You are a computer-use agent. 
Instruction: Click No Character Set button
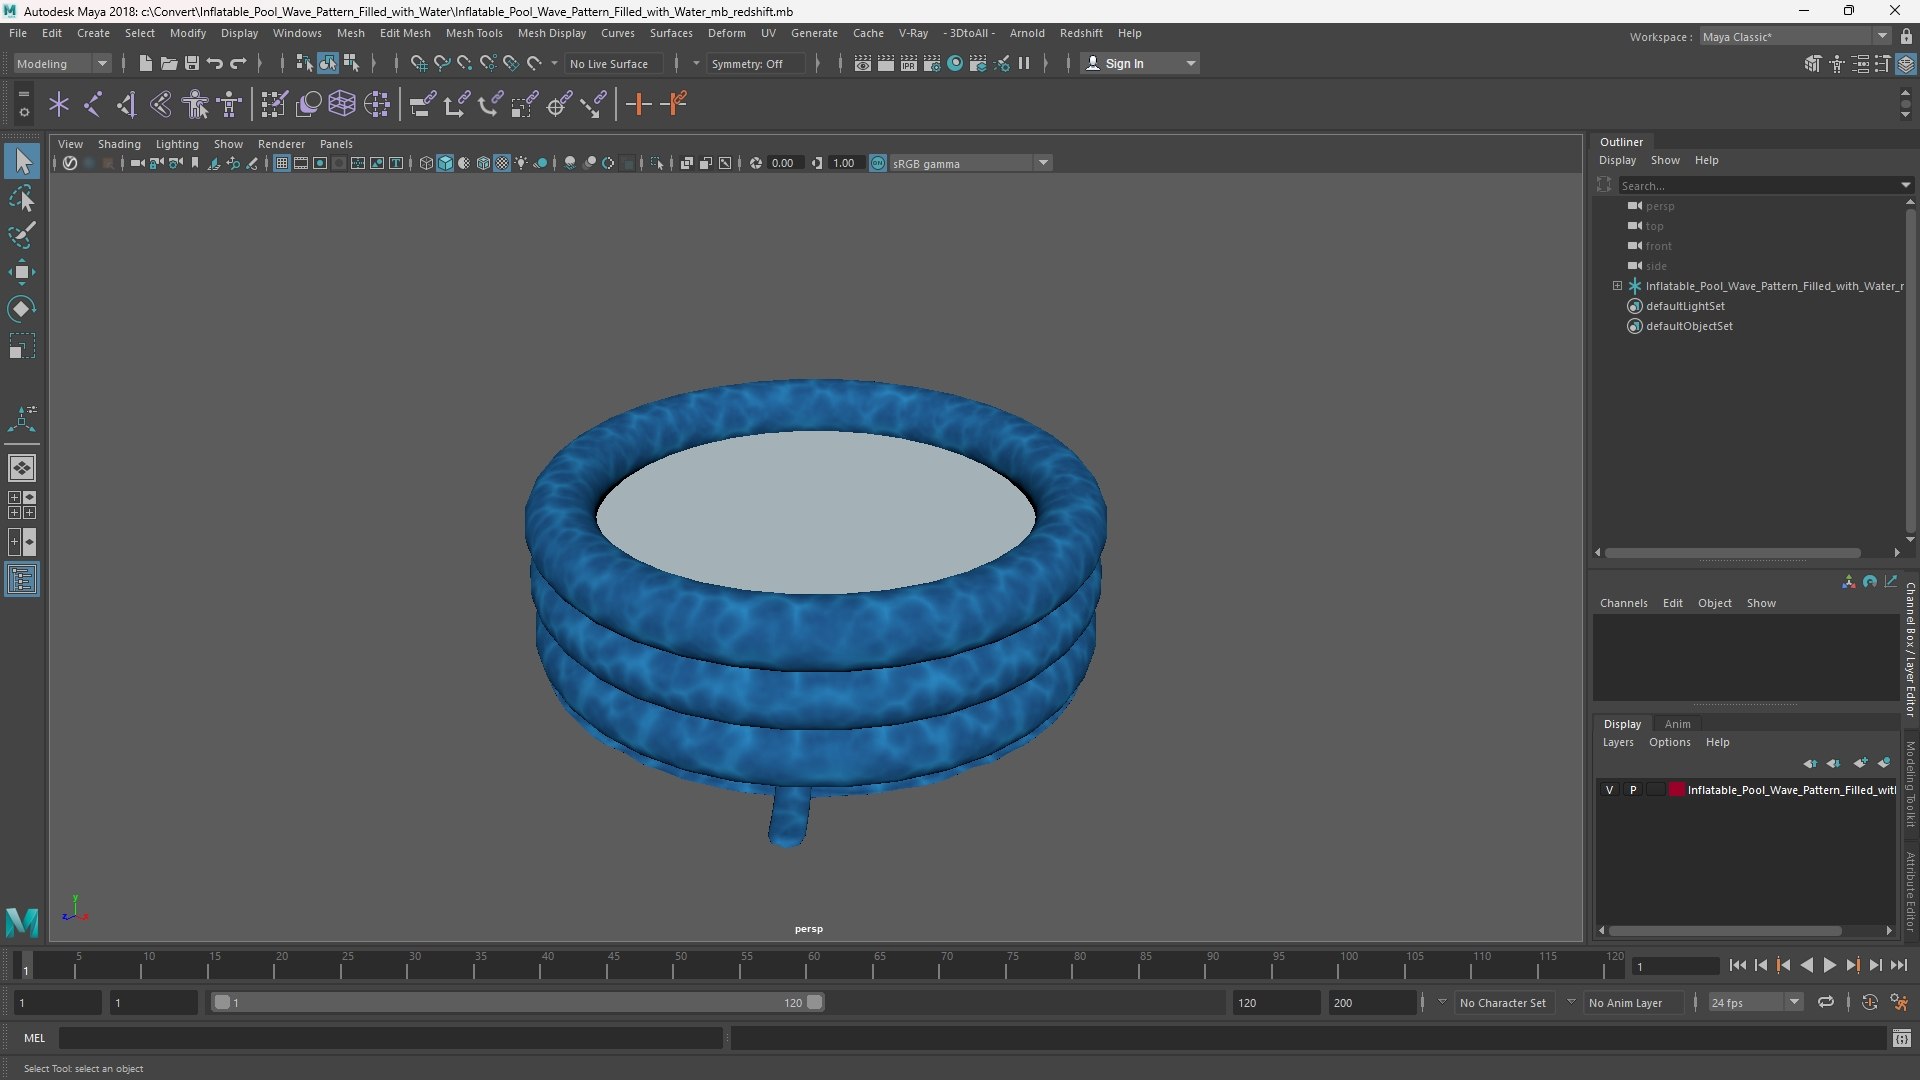pos(1502,1002)
